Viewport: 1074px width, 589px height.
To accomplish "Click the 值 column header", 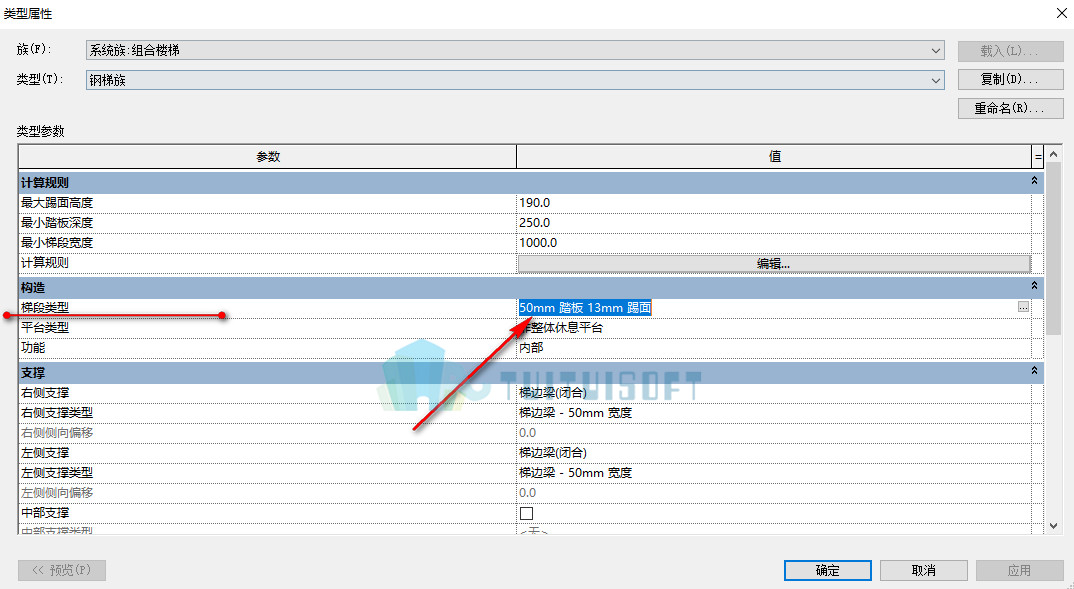I will point(774,157).
